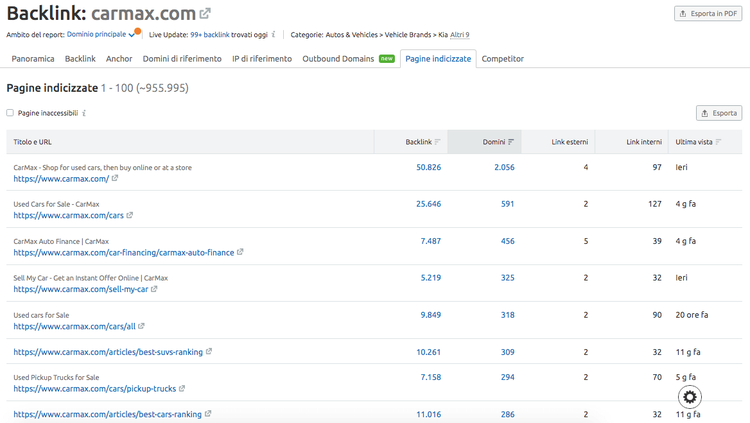Click backlink count 10.261
Screen dimensions: 750x423
429,352
